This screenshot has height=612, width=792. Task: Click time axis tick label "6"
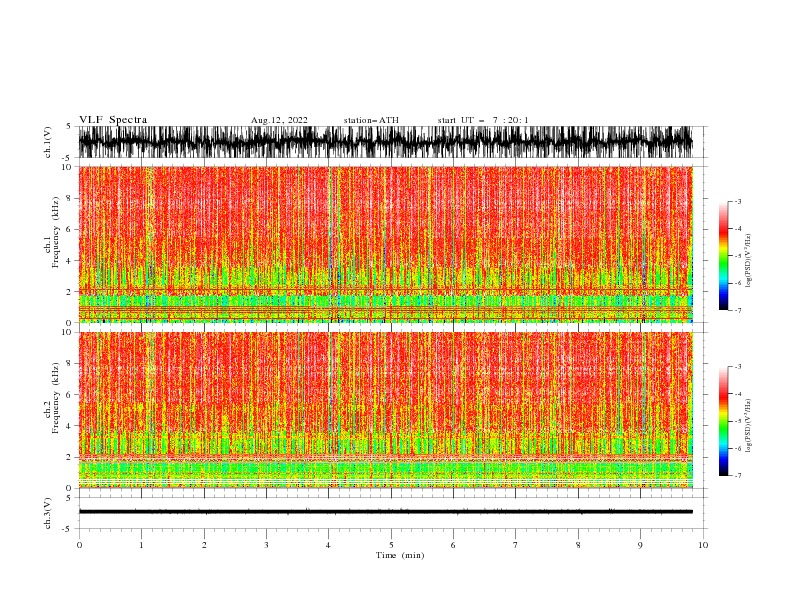click(453, 545)
